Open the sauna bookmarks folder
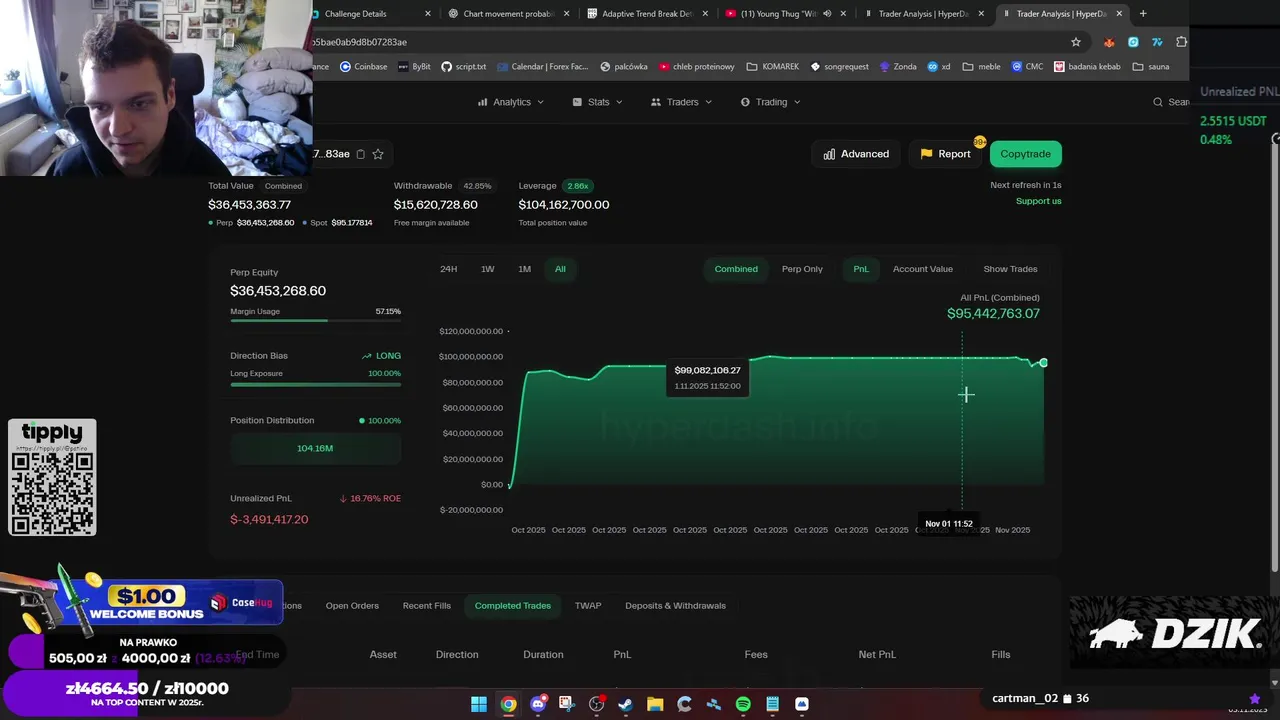 click(x=1150, y=67)
